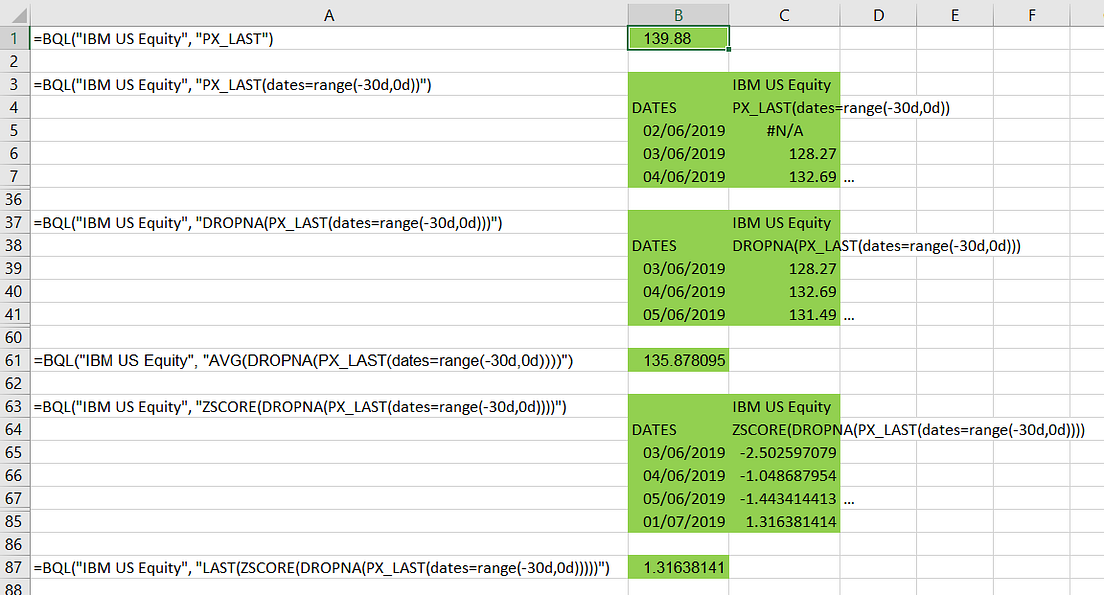Viewport: 1104px width, 595px height.
Task: Select the zscore value -2.502597079
Action: (784, 452)
